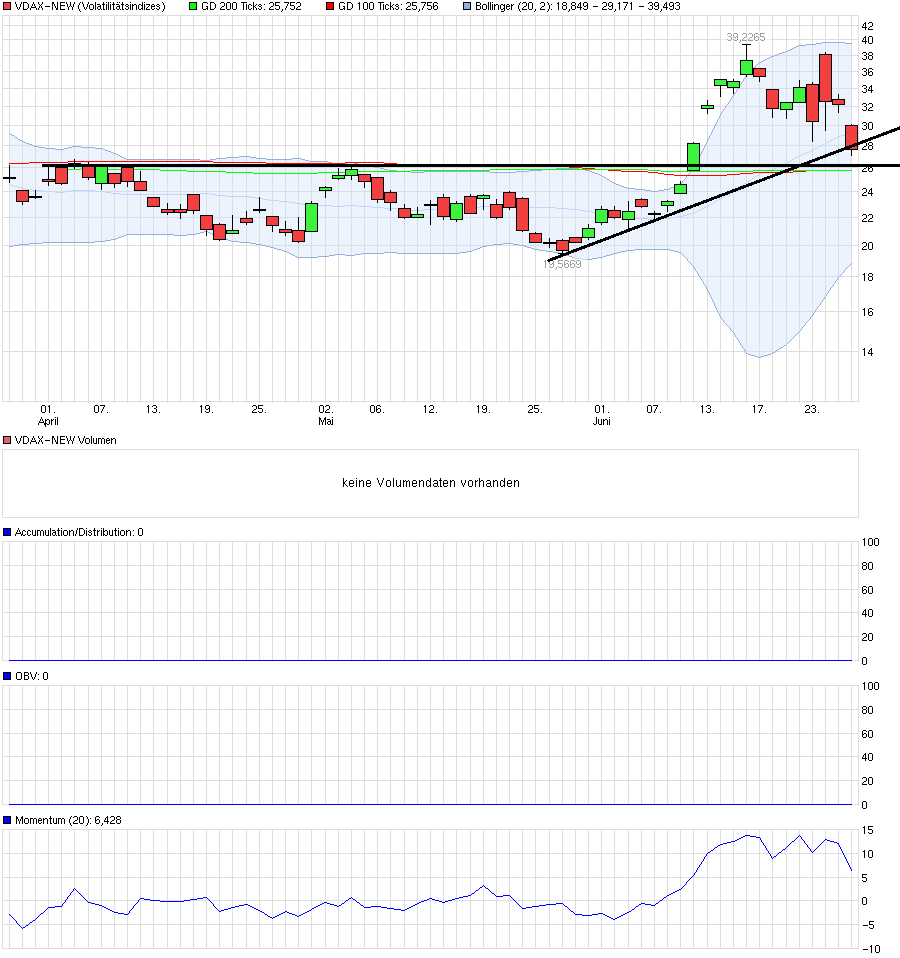Click the price axis value 32
Image resolution: width=900 pixels, height=958 pixels.
click(867, 107)
